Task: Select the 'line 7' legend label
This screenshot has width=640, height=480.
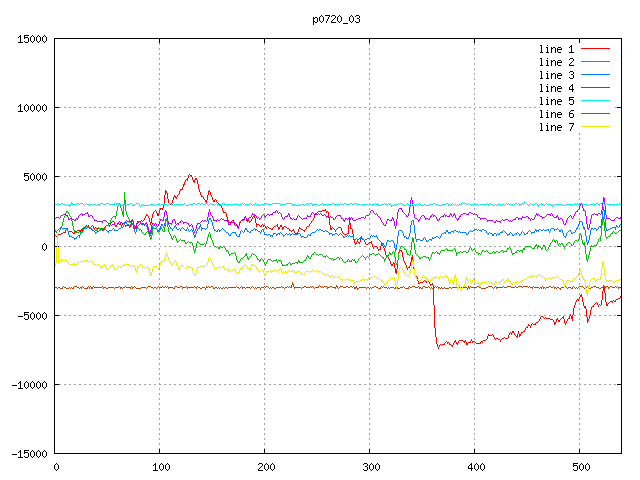Action: pos(556,127)
